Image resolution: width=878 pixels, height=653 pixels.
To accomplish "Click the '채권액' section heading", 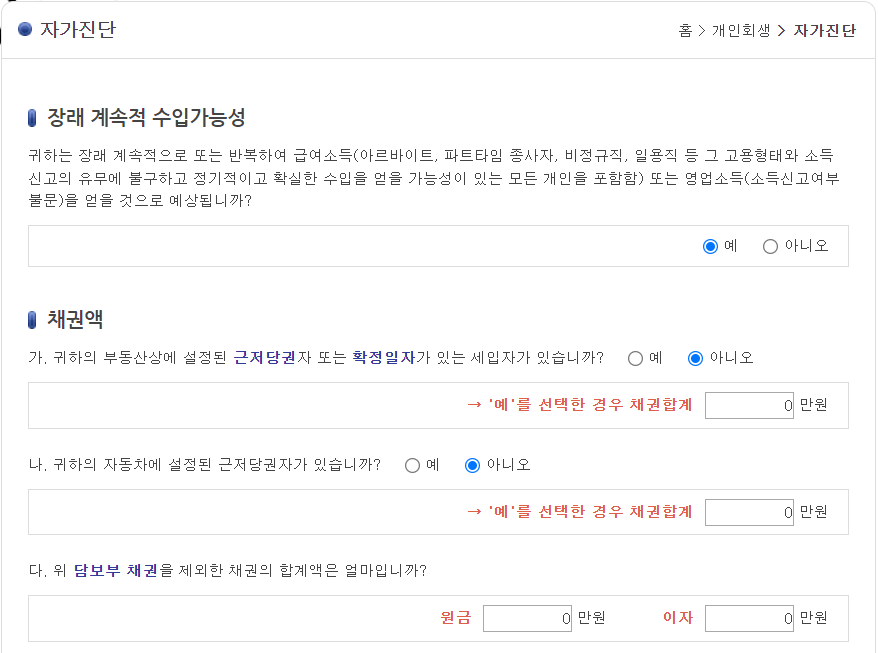I will point(75,320).
